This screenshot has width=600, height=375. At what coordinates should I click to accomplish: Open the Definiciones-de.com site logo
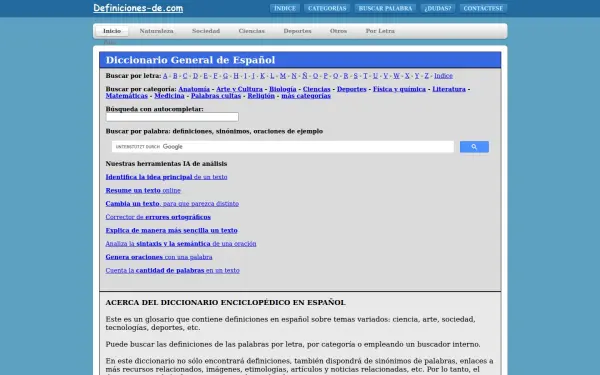(x=138, y=8)
